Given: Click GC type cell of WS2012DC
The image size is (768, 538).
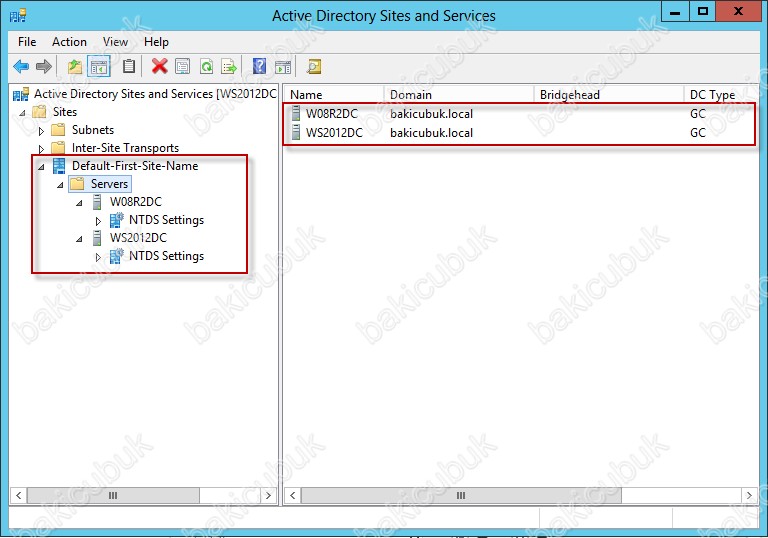Looking at the screenshot, I should point(697,132).
